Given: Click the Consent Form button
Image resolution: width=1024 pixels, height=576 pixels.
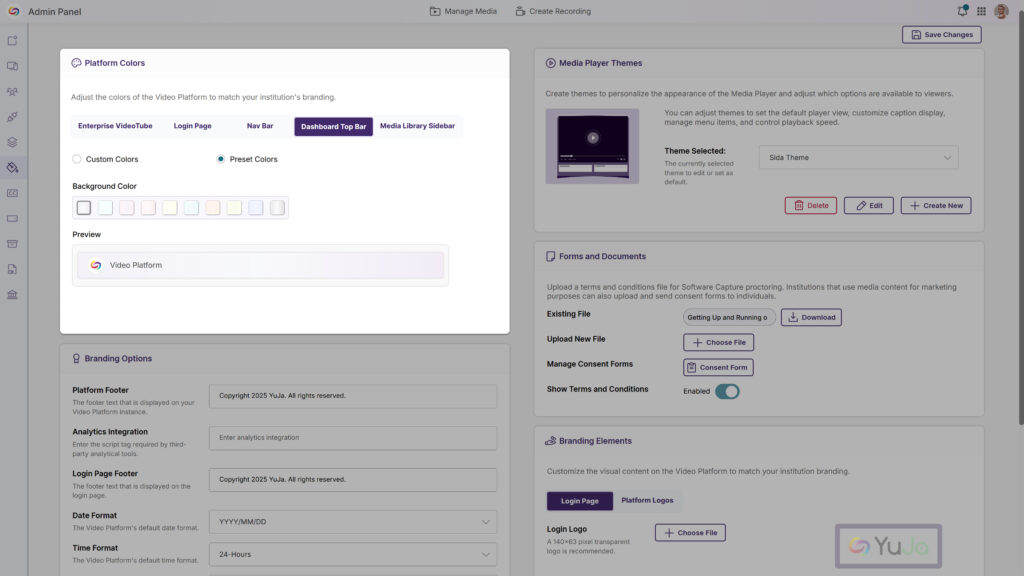Looking at the screenshot, I should point(718,367).
